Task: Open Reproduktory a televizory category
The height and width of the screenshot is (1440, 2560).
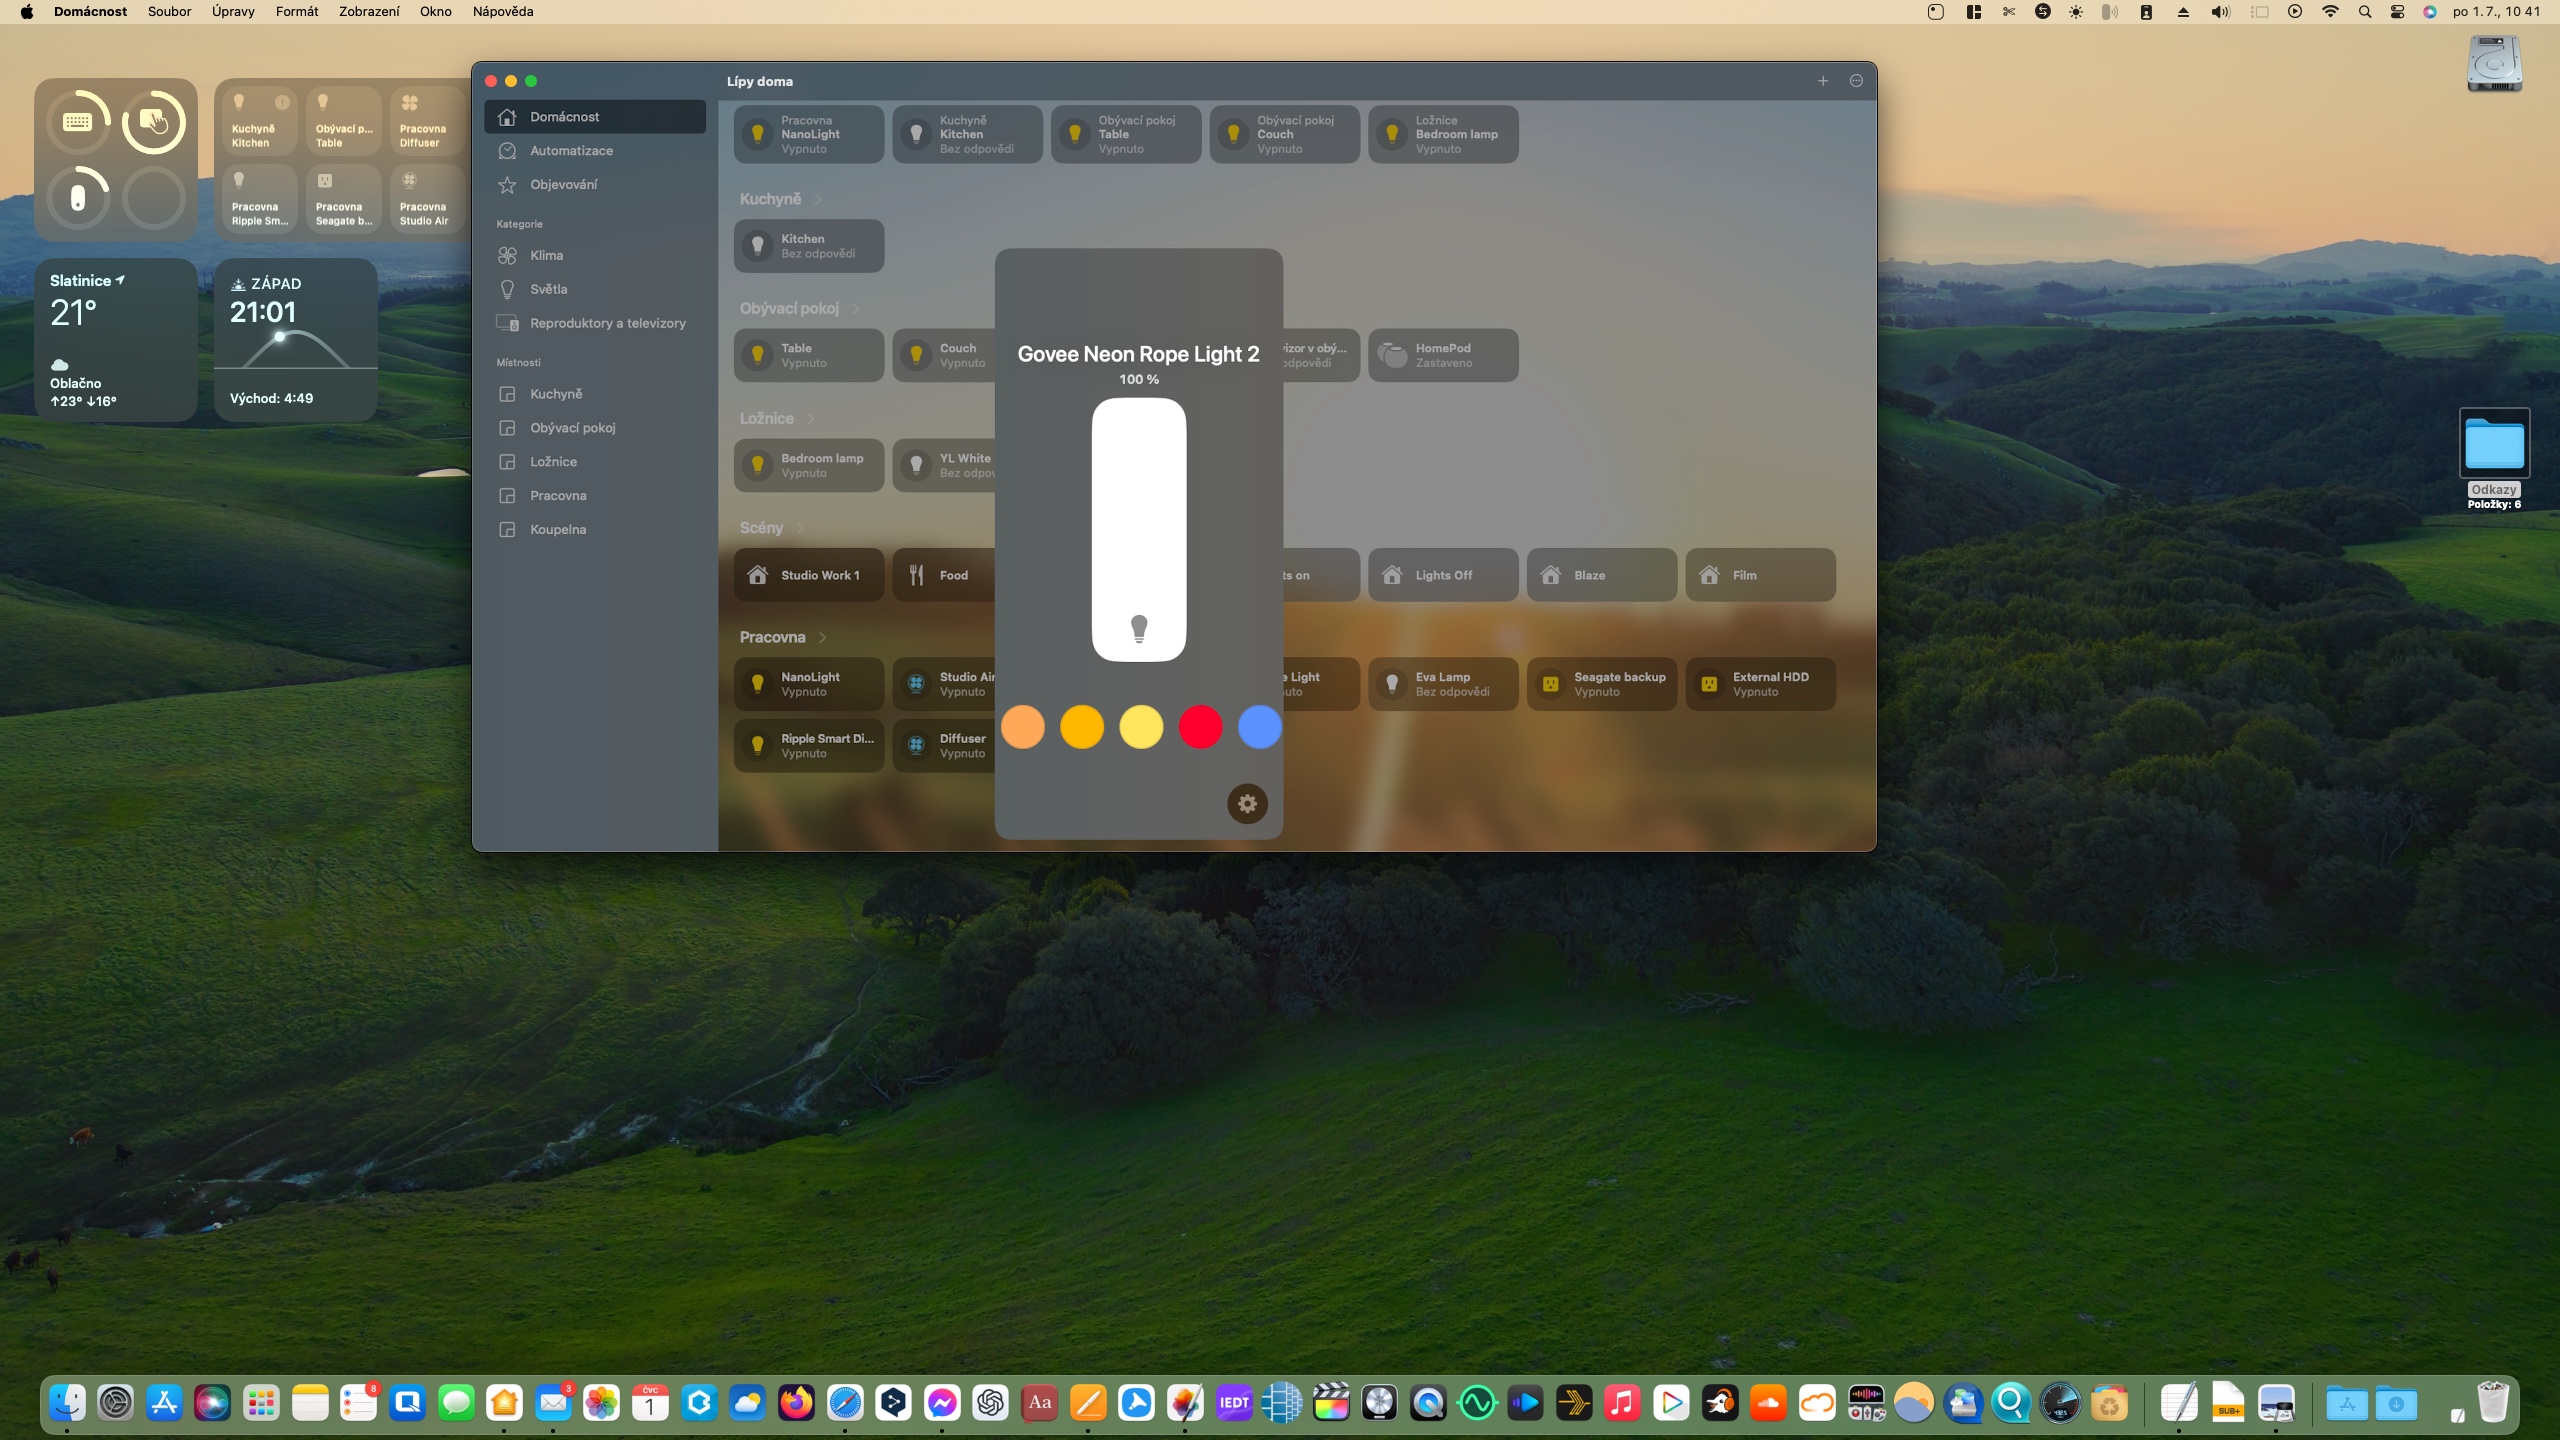Action: 607,323
